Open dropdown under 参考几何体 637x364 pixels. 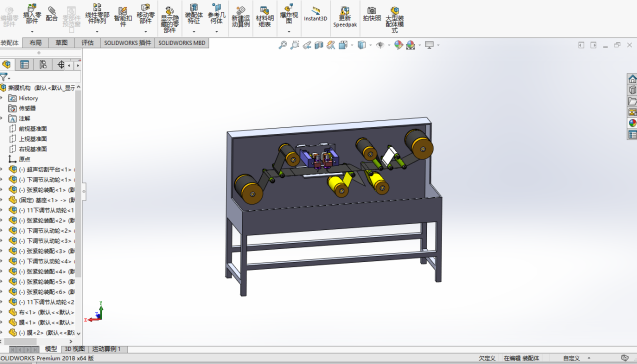217,31
